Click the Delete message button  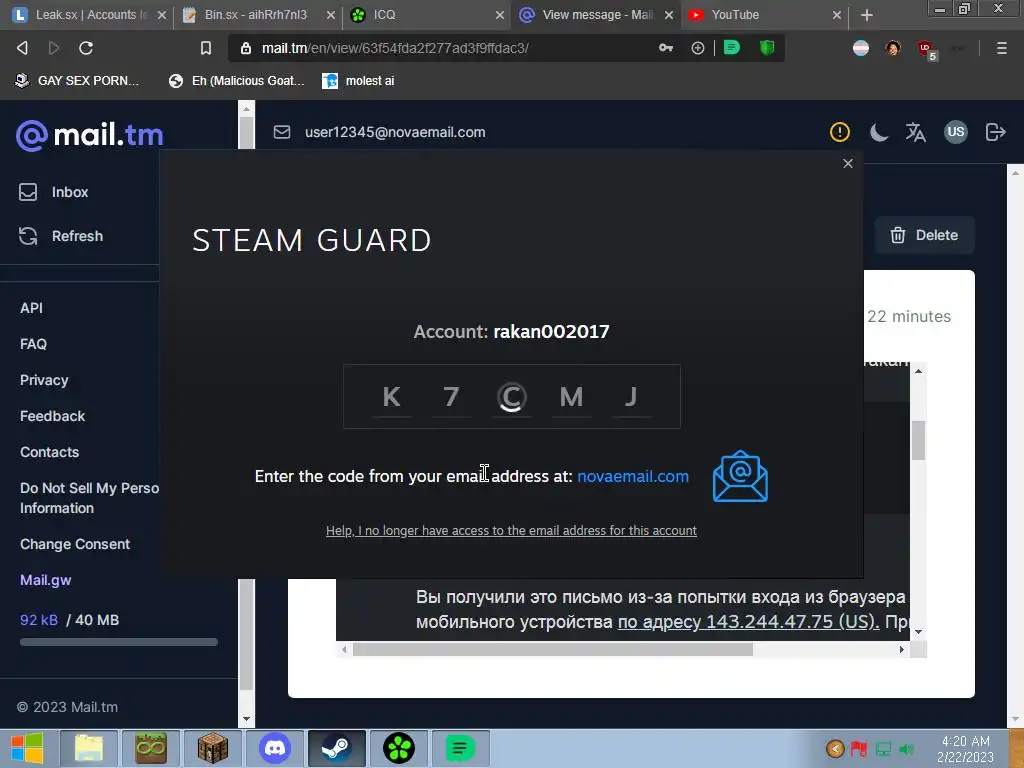(924, 235)
